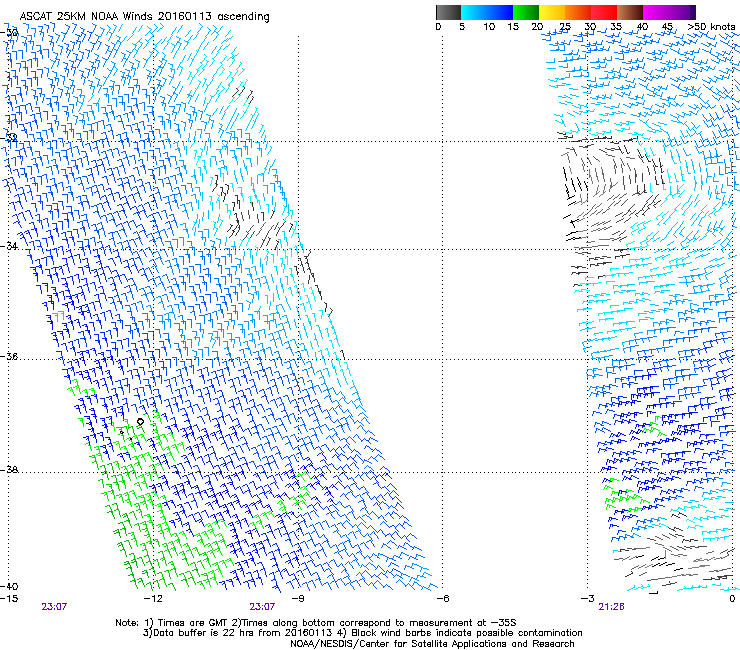Click the -9 longitude axis label

pos(297,599)
